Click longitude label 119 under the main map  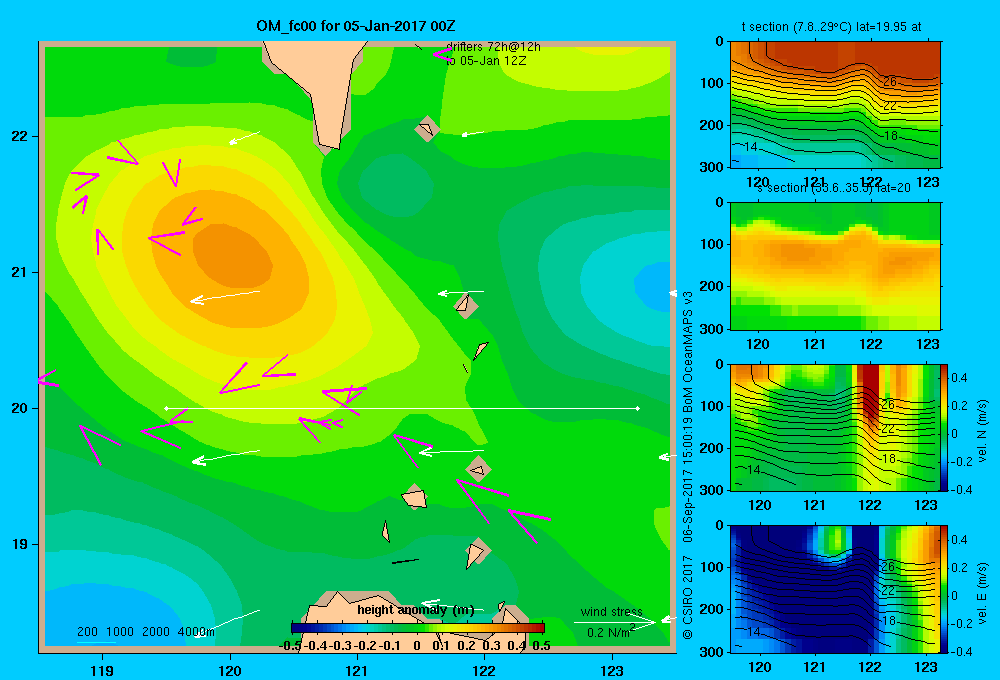click(102, 670)
